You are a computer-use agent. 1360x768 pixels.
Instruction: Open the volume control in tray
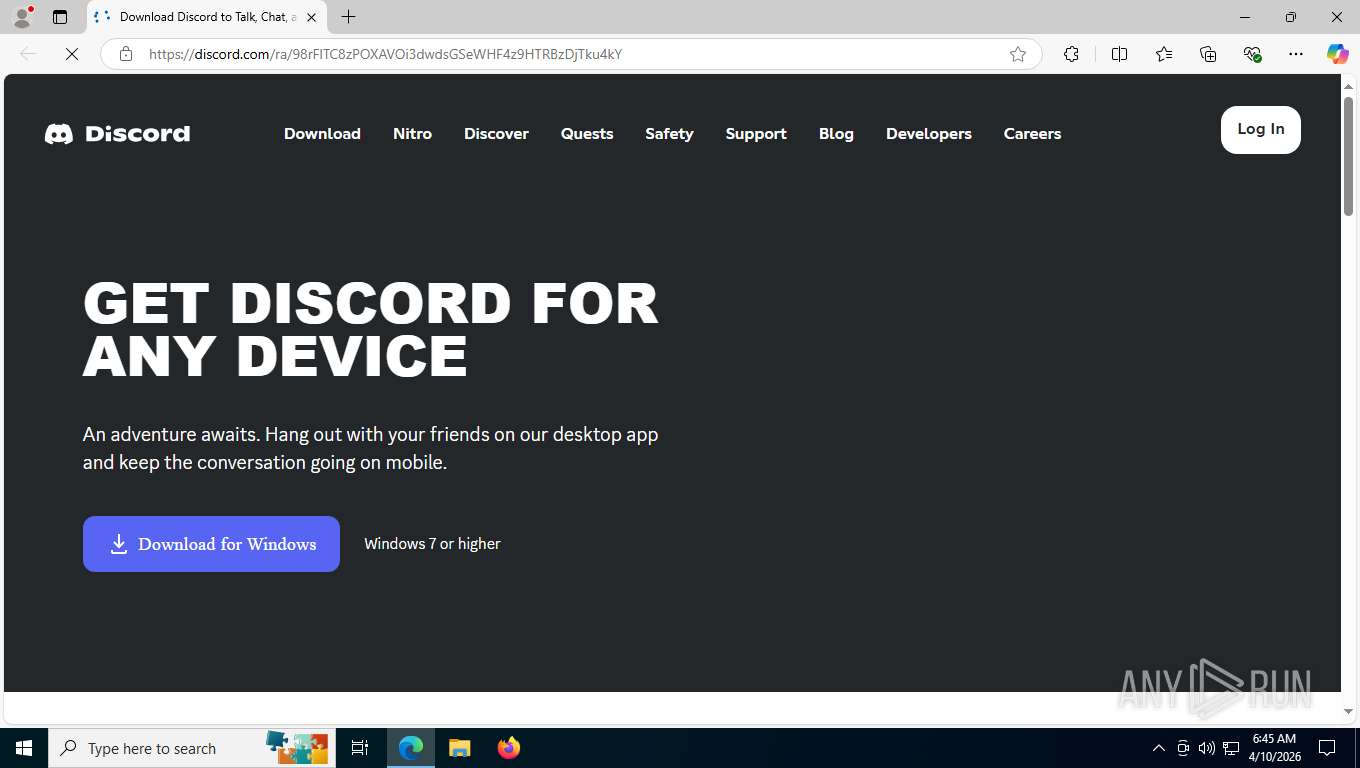(x=1207, y=748)
